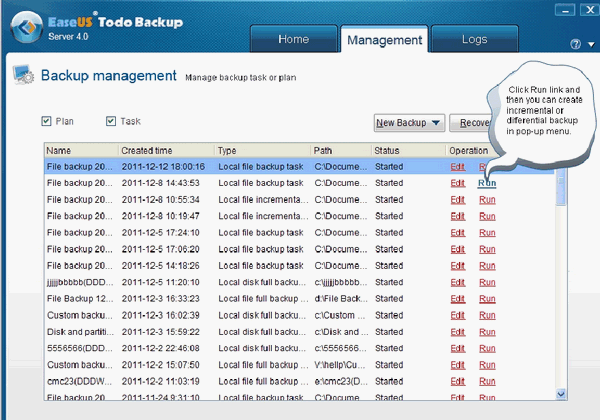Click Edit for the cmc23(DDDW... task
Screen dimensions: 600x420
(x=458, y=381)
